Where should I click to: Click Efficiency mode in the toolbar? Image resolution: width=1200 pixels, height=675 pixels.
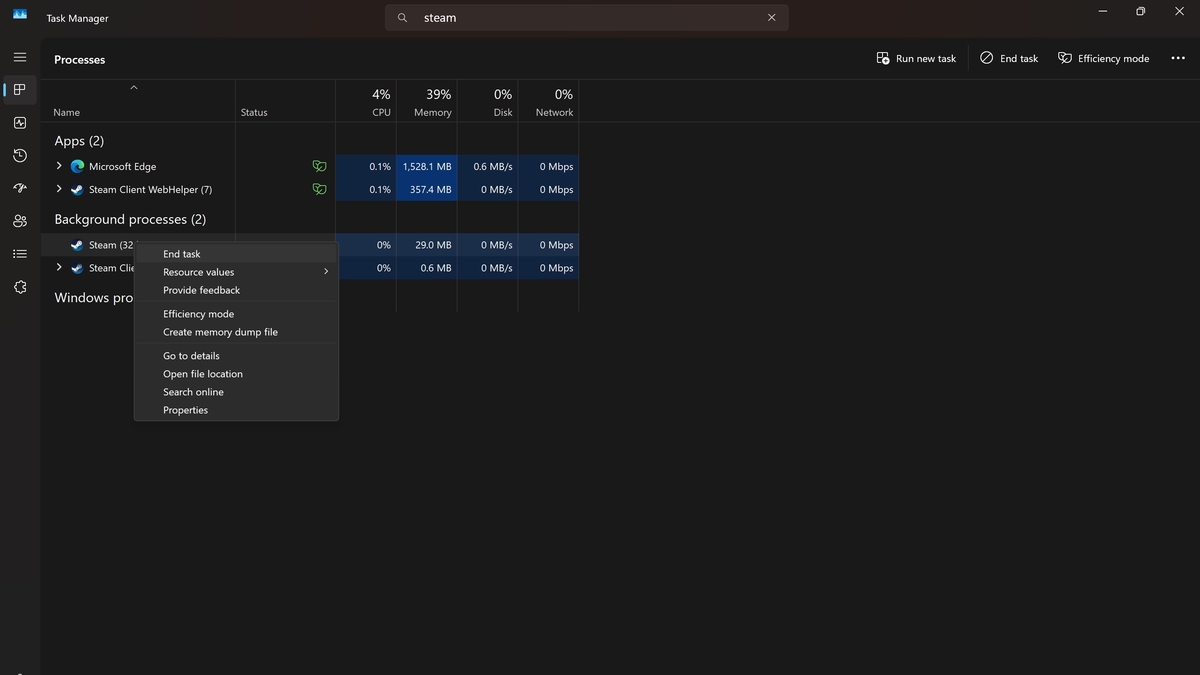click(1103, 58)
